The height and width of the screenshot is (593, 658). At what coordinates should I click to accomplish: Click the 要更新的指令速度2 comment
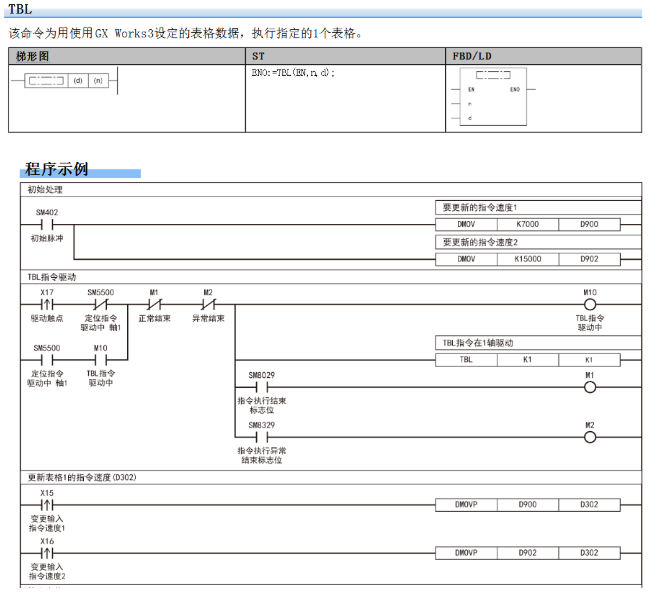click(480, 242)
